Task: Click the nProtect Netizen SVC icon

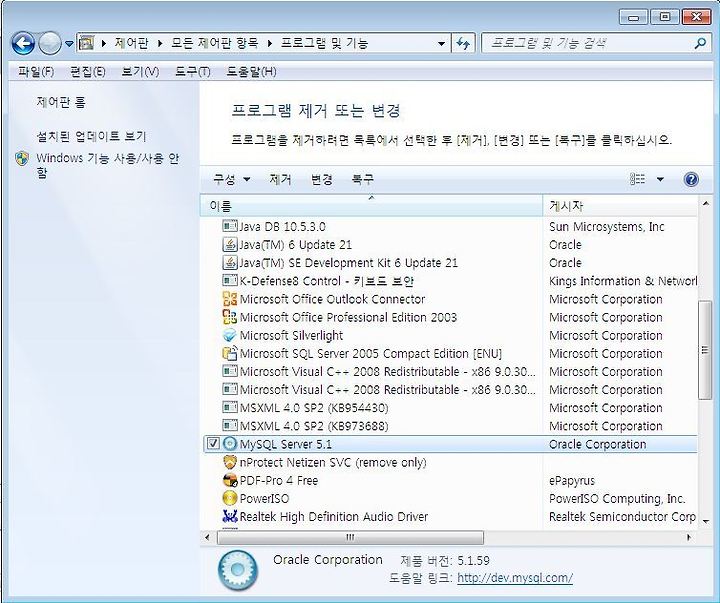Action: point(230,462)
